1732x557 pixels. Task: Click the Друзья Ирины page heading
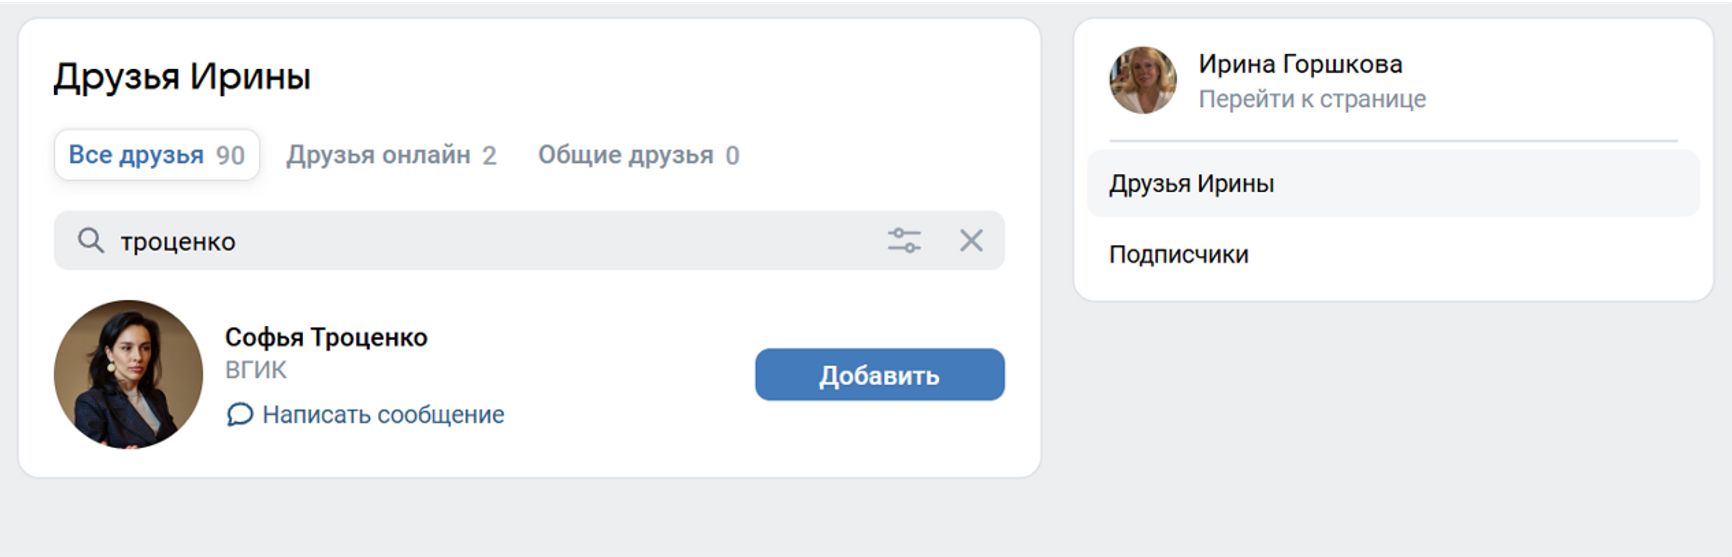tap(182, 76)
